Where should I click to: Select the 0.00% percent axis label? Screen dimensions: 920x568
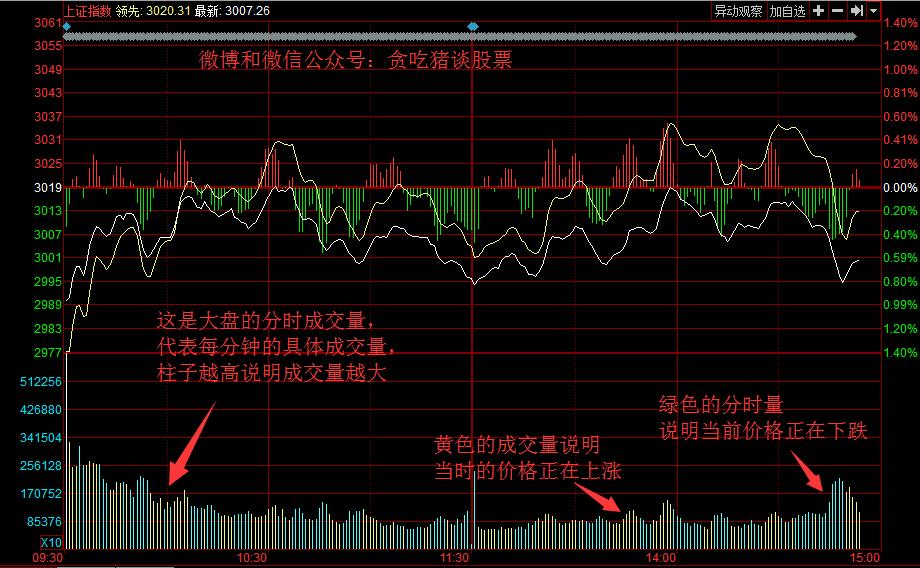point(901,188)
